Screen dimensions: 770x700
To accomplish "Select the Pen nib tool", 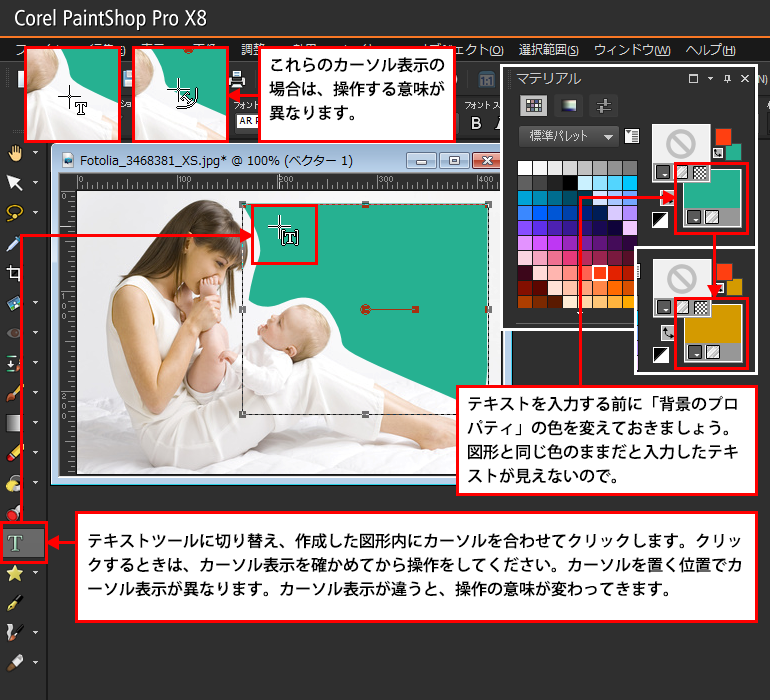I will [x=15, y=603].
